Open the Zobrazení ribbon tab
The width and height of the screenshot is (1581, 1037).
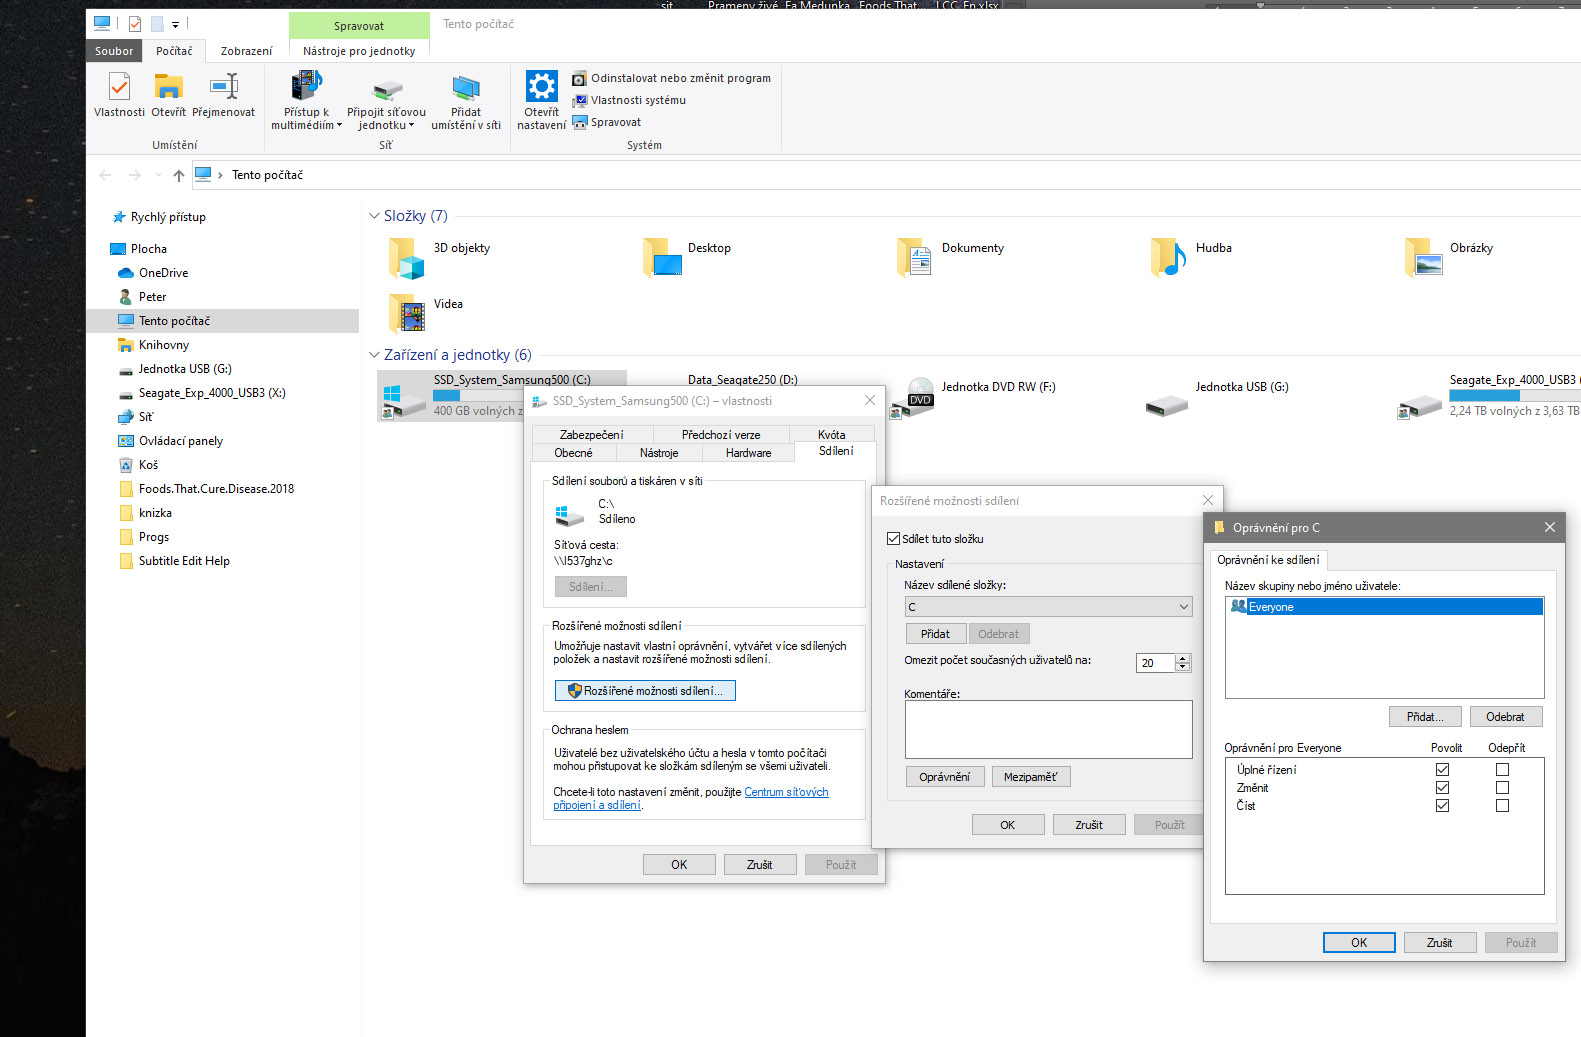[x=246, y=51]
